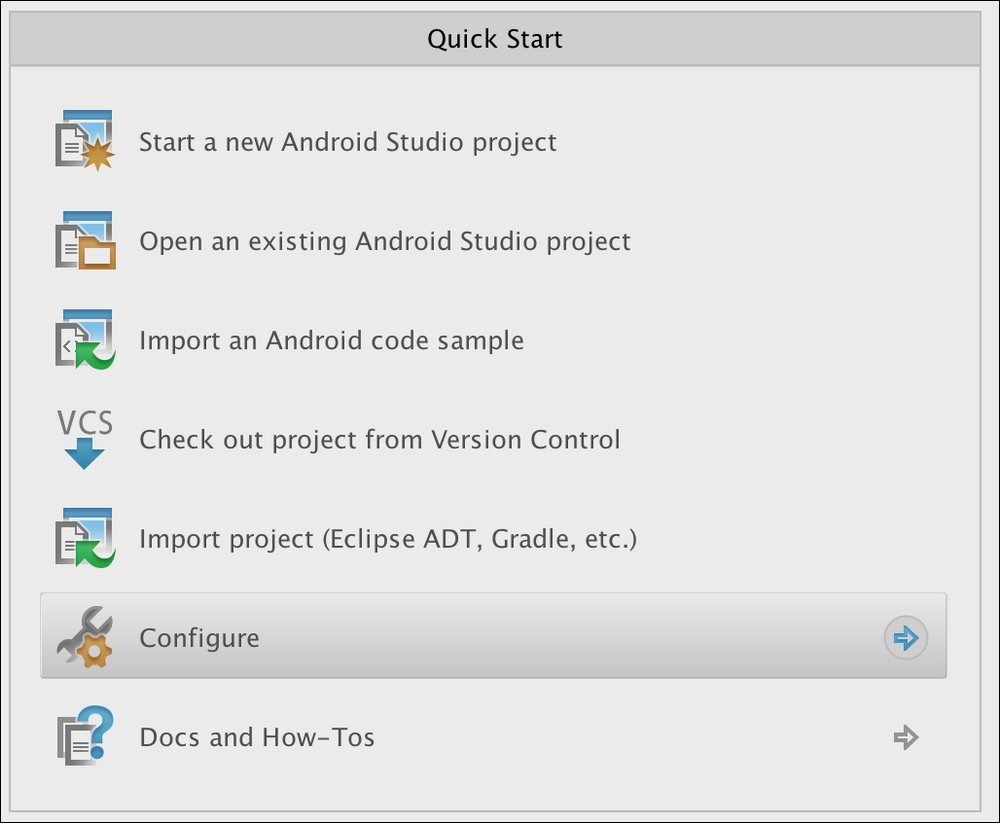Open the Docs and How-Tos label
The image size is (1000, 823).
click(x=256, y=738)
